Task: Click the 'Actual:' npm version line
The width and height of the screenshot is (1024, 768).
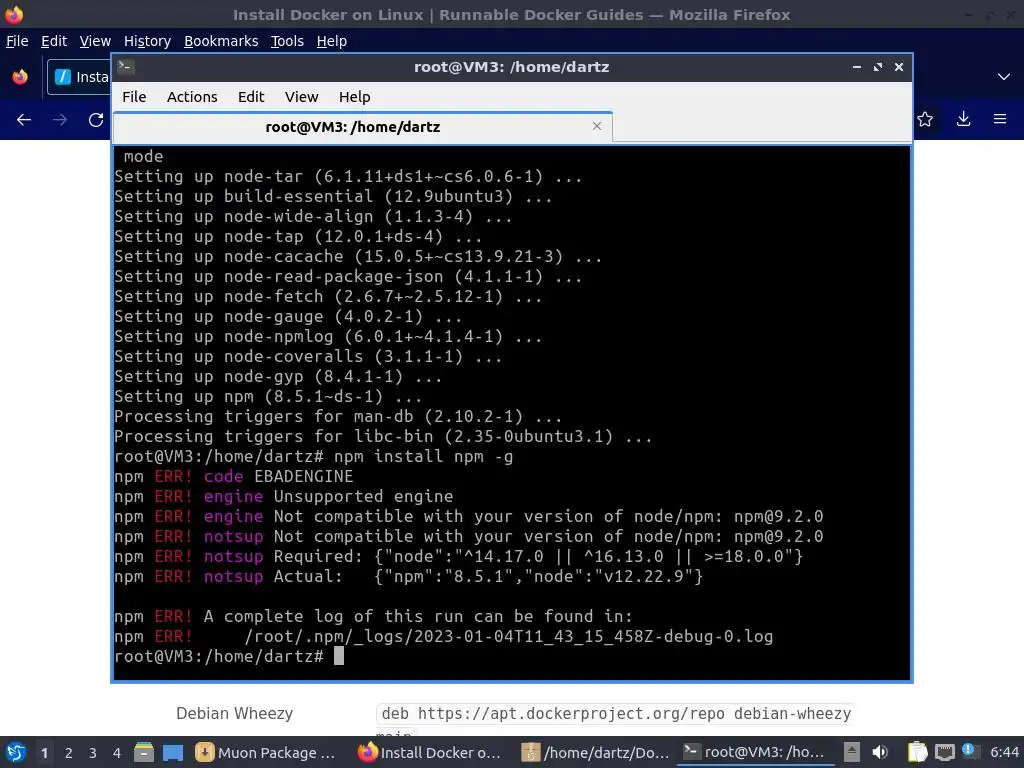Action: pyautogui.click(x=408, y=577)
